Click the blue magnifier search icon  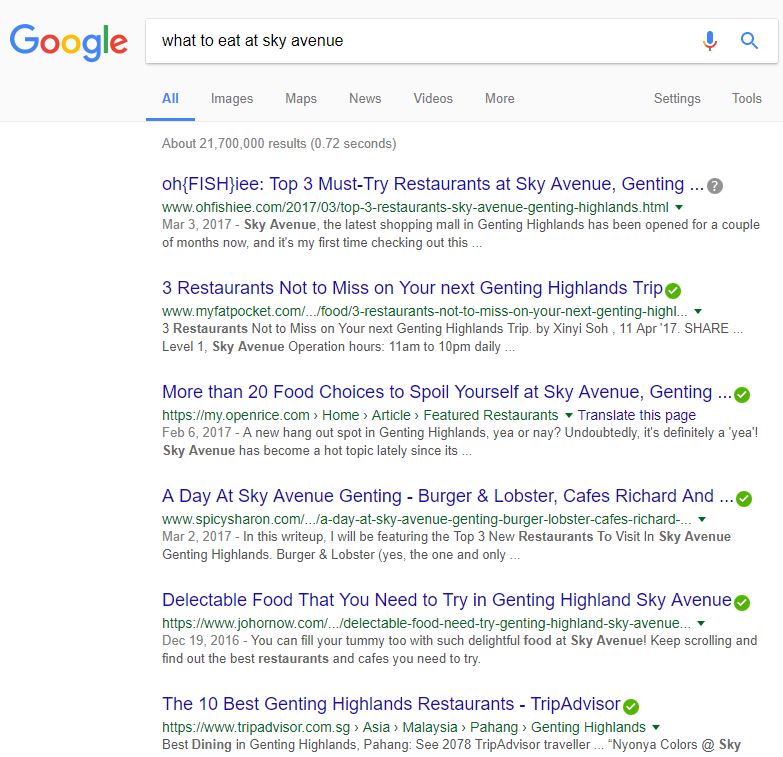pyautogui.click(x=749, y=40)
